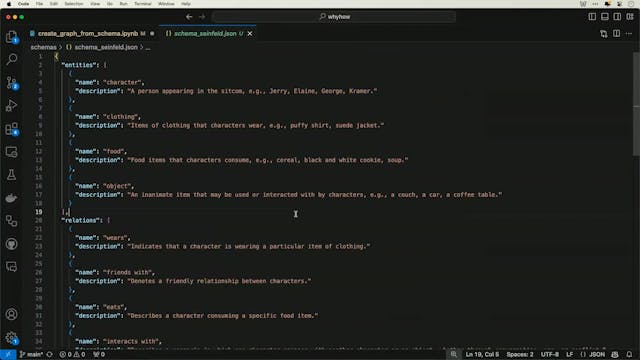
Task: Click the ports forwarded indicator in status bar
Action: point(99,354)
